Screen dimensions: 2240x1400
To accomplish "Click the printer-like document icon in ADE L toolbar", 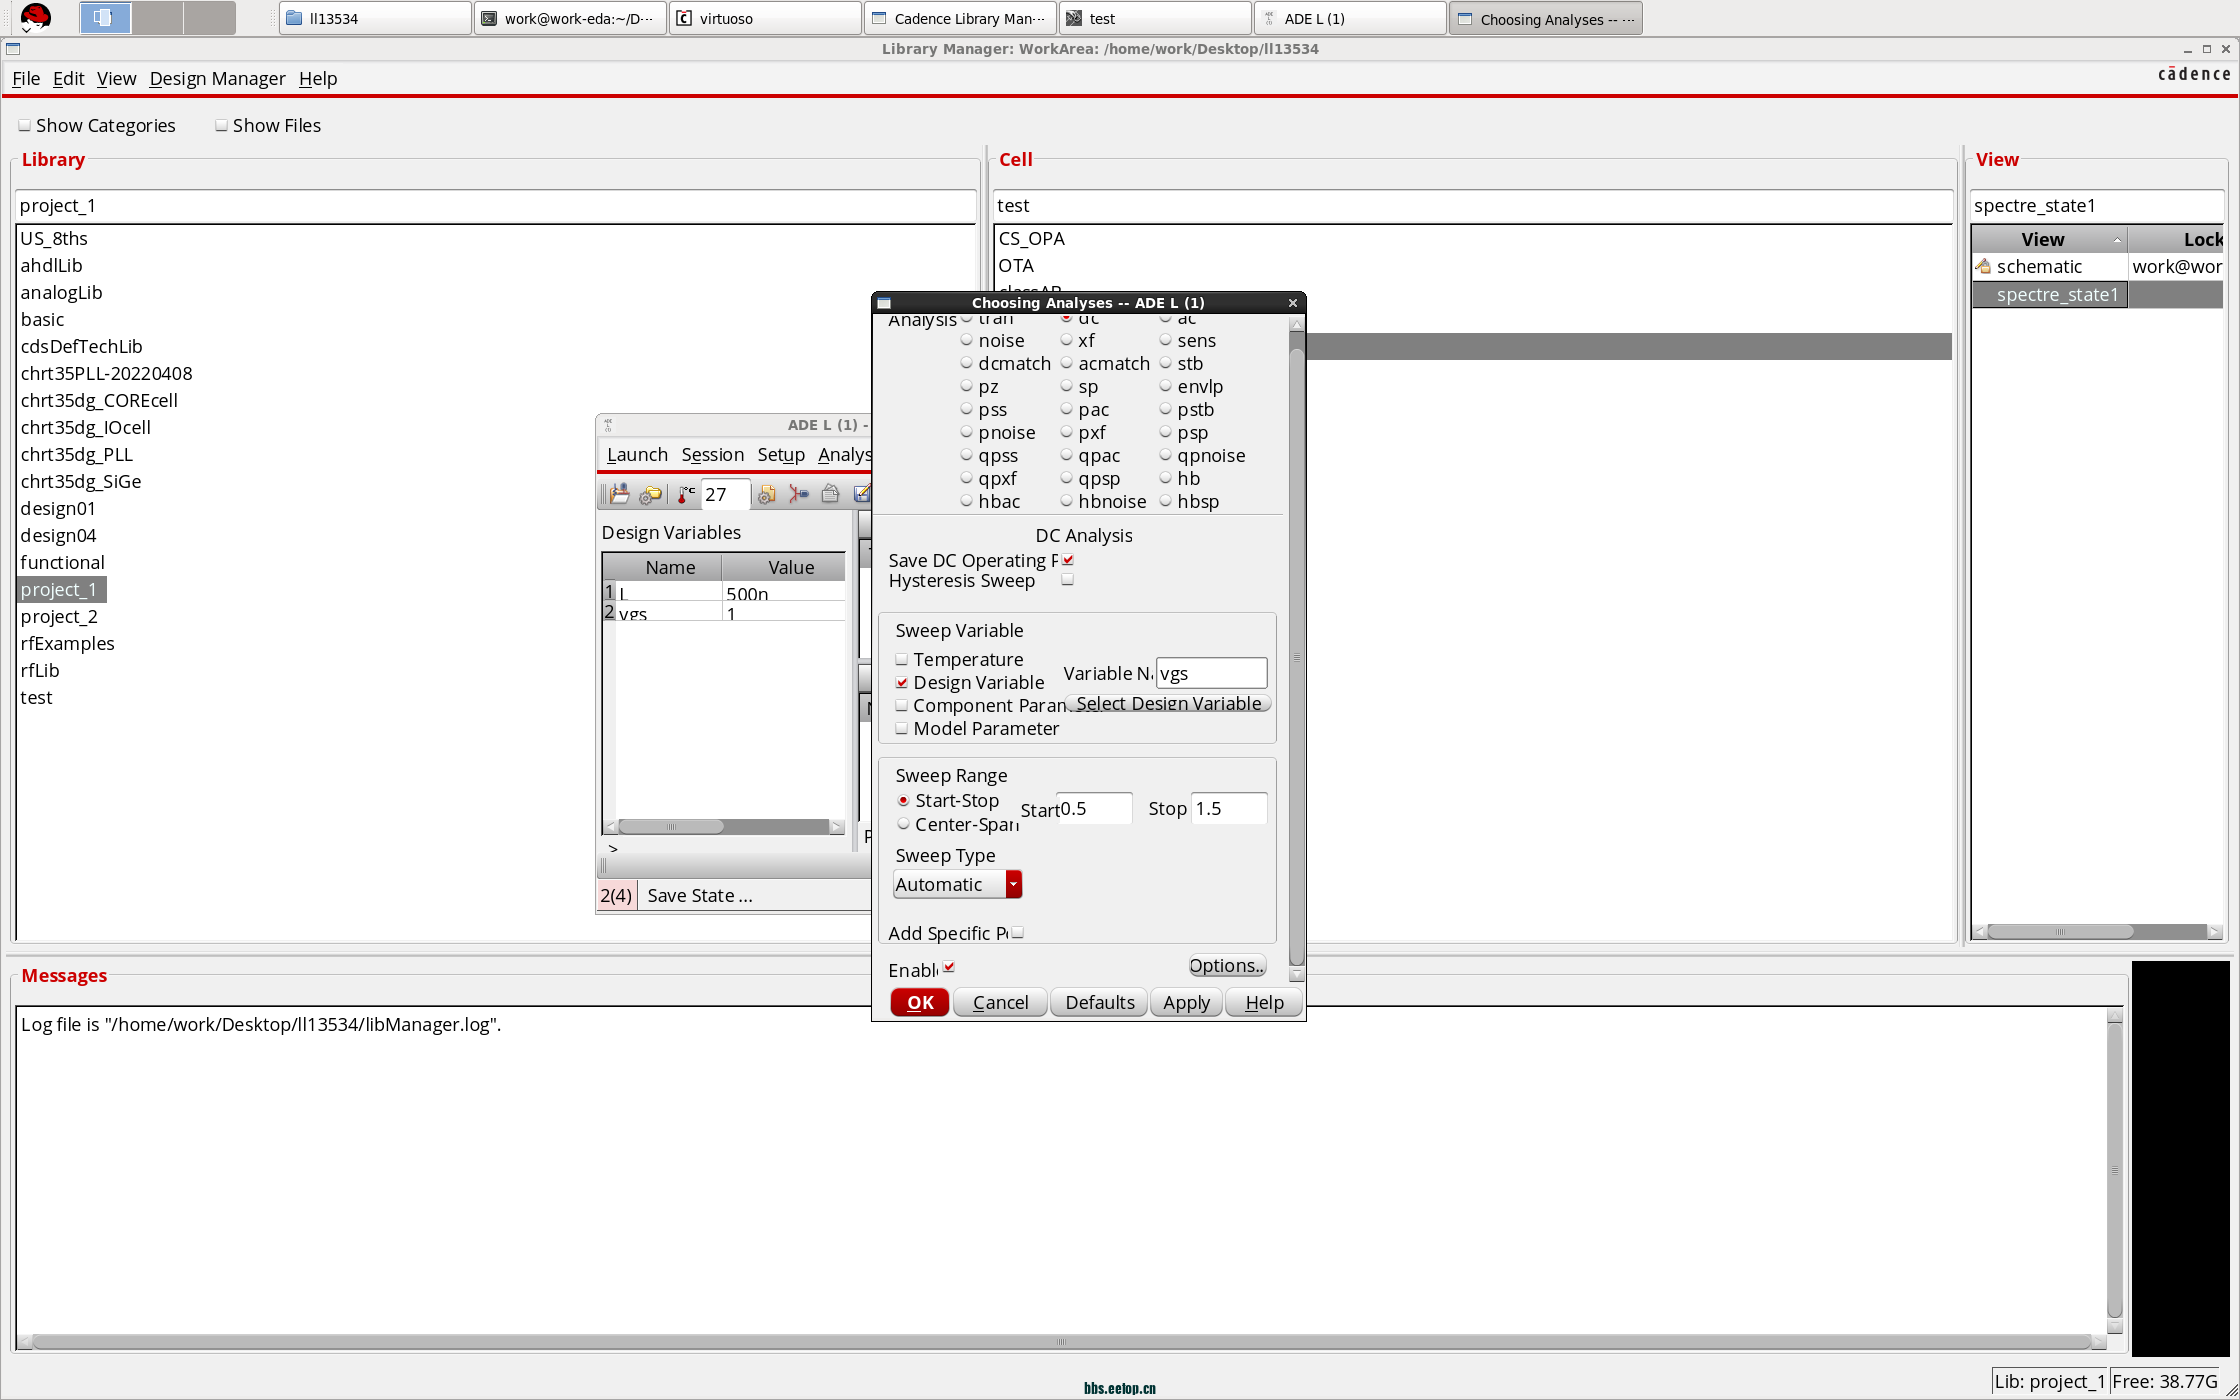I will tap(830, 493).
